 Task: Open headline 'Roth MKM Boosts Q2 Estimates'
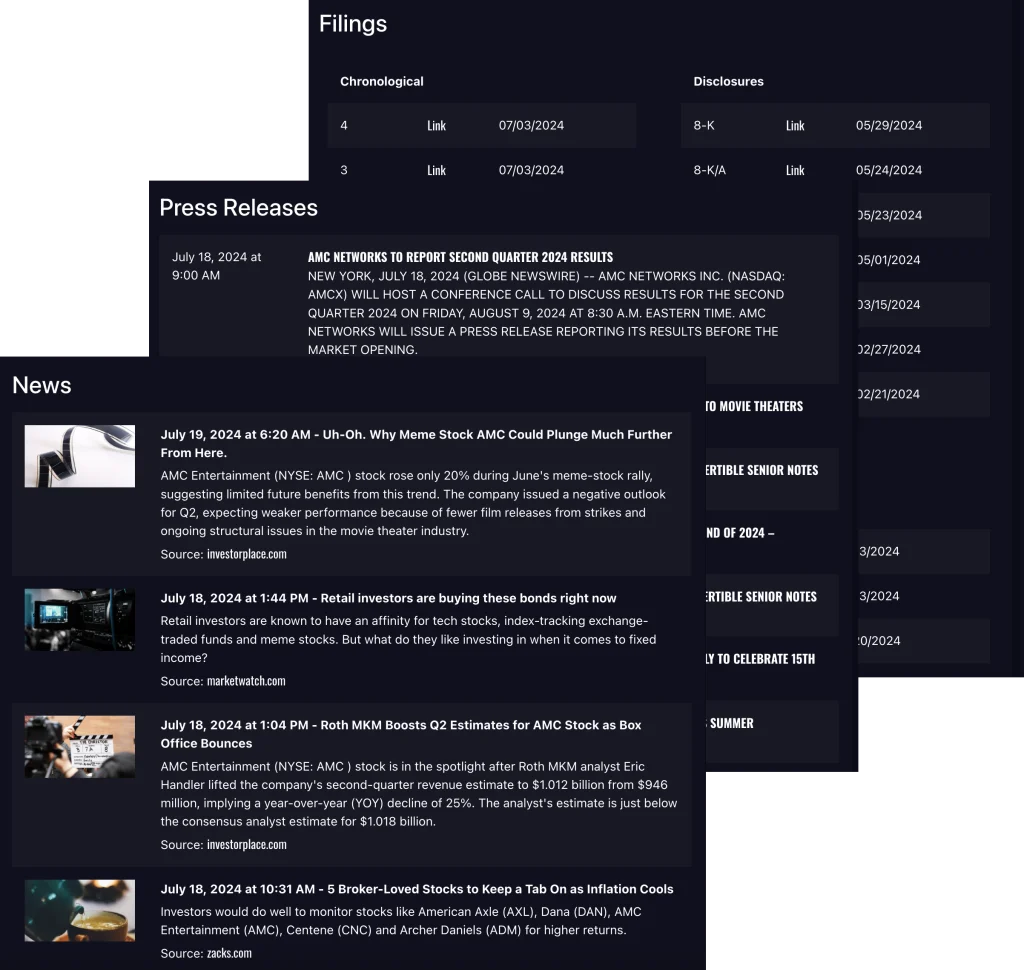pyautogui.click(x=401, y=734)
